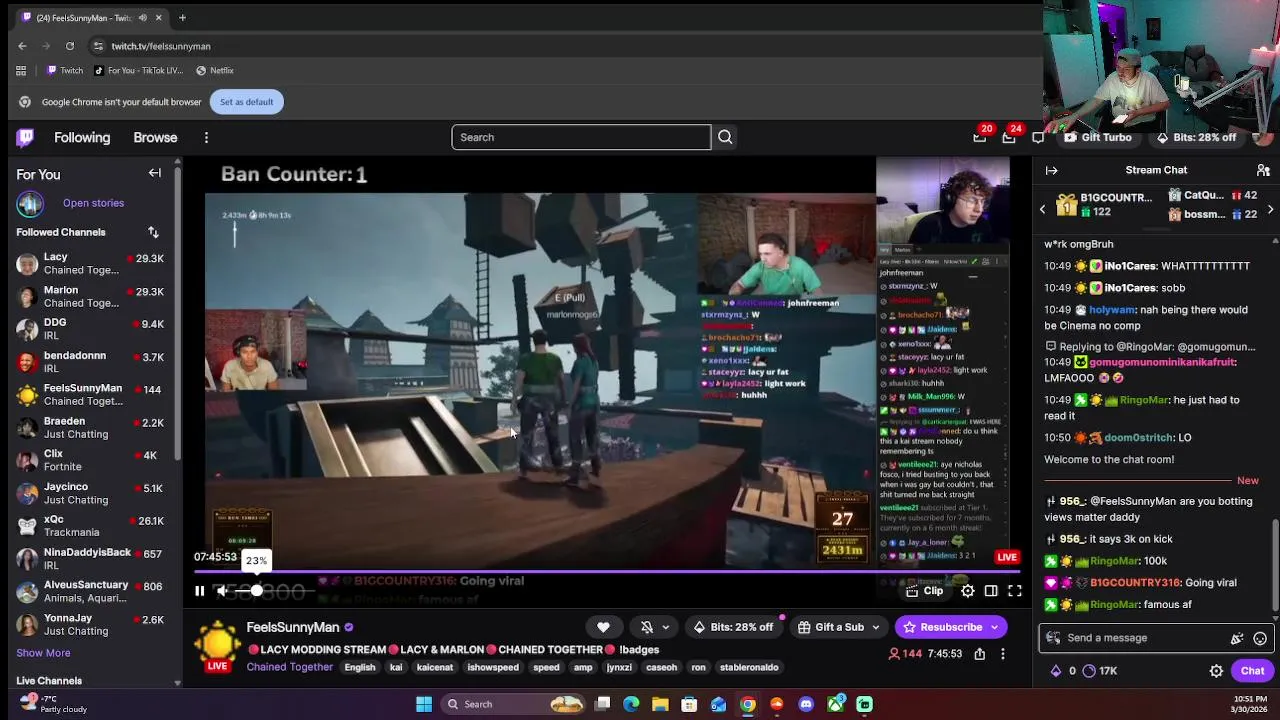
Task: Sort followed channels using arrows icon
Action: (x=153, y=232)
